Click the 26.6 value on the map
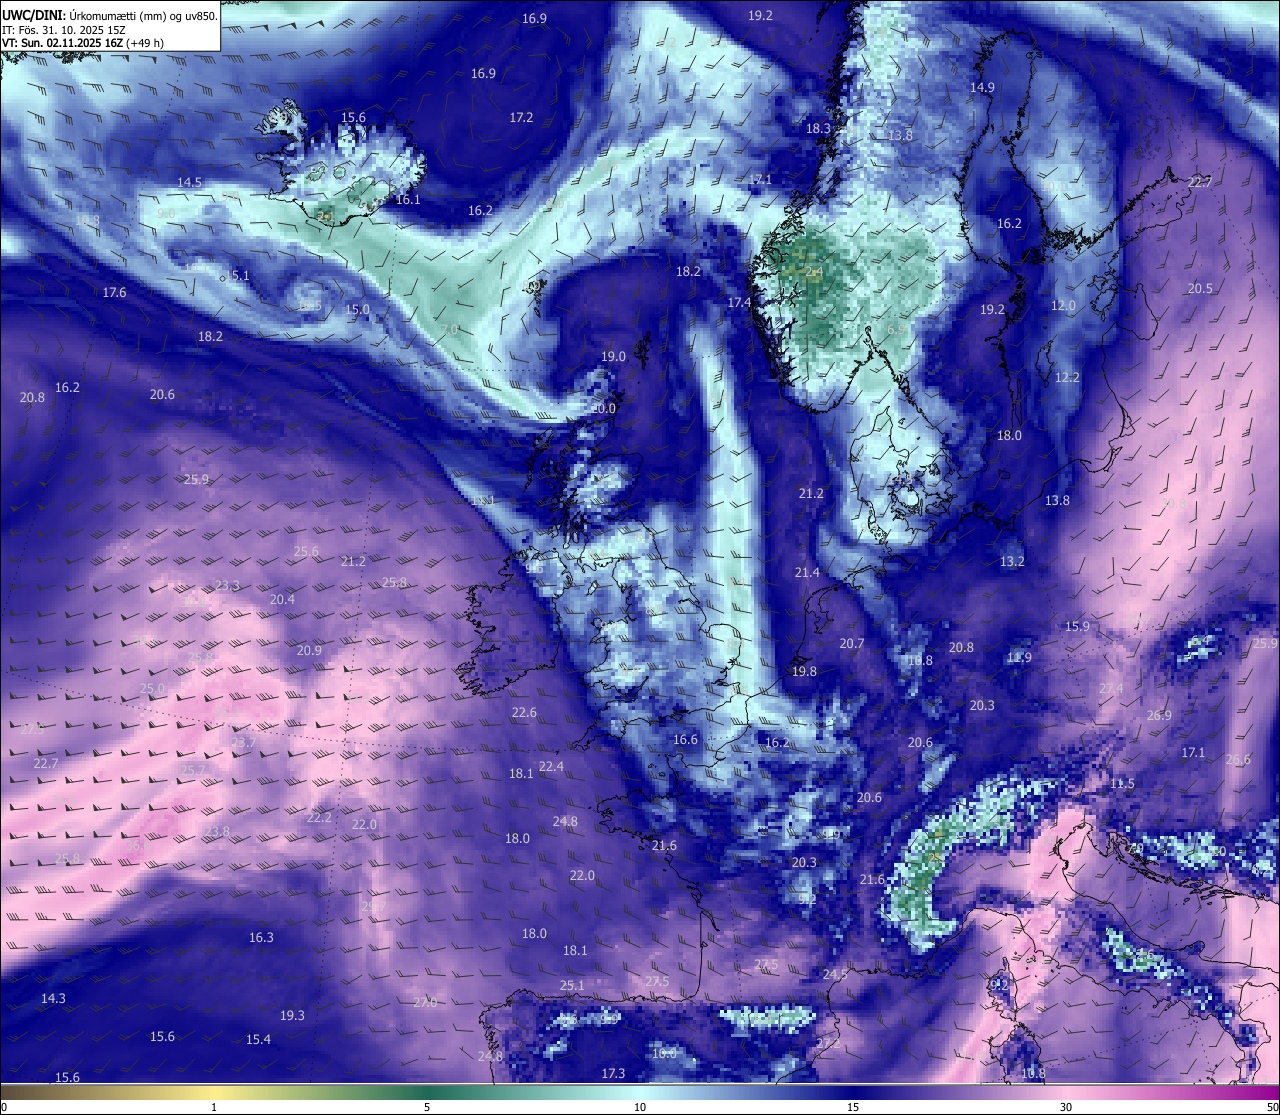This screenshot has height=1115, width=1280. click(x=1238, y=759)
